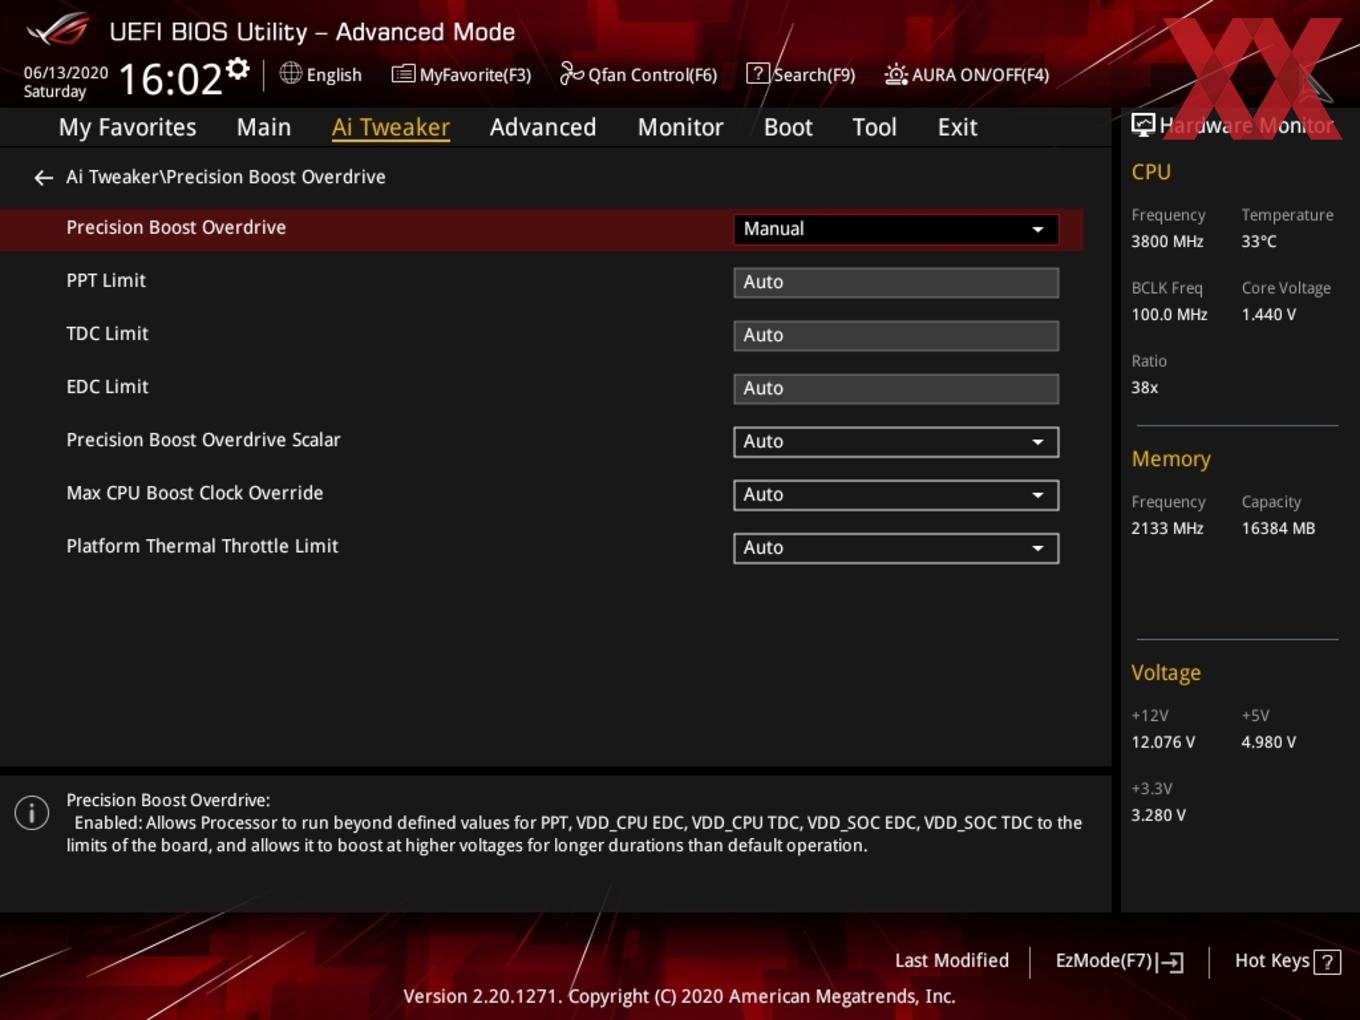The width and height of the screenshot is (1360, 1020).
Task: Click the info icon in the help panel
Action: [32, 812]
